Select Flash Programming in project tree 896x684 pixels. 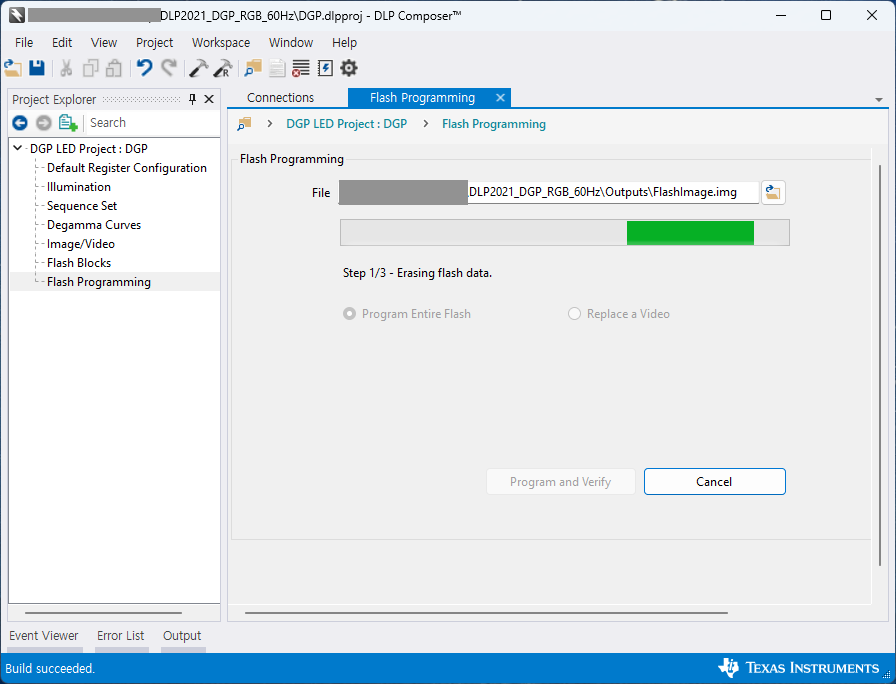coord(99,282)
